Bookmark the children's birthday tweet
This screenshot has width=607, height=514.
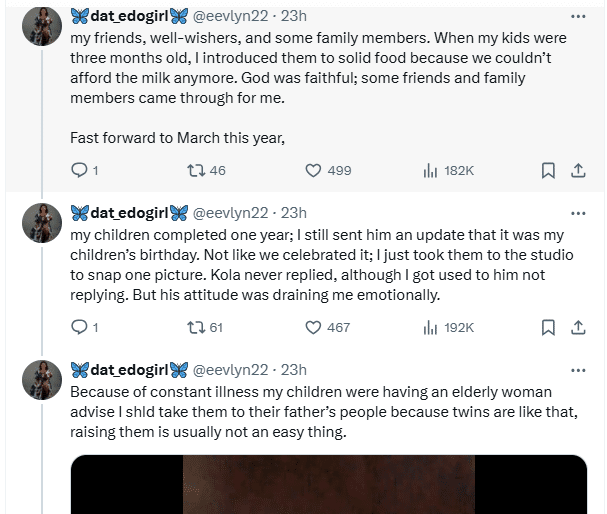coord(548,327)
